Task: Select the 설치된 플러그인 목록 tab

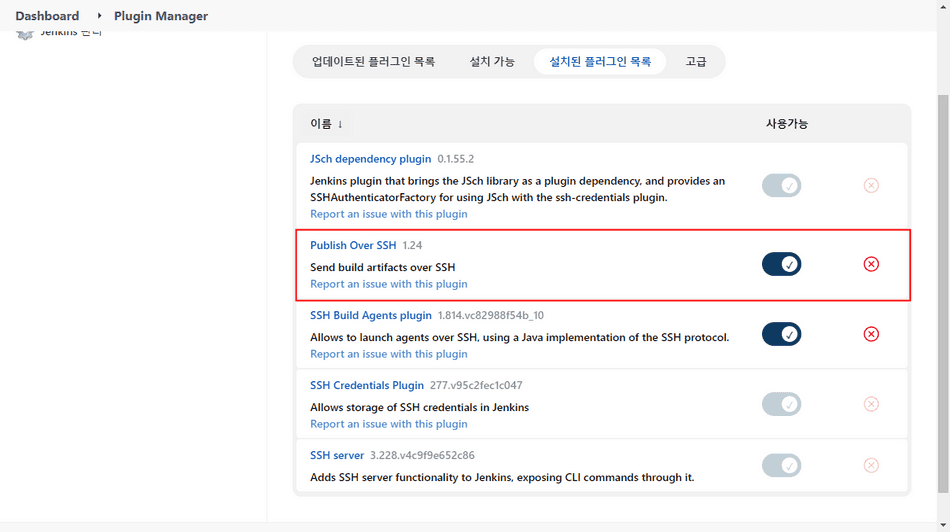Action: click(600, 61)
